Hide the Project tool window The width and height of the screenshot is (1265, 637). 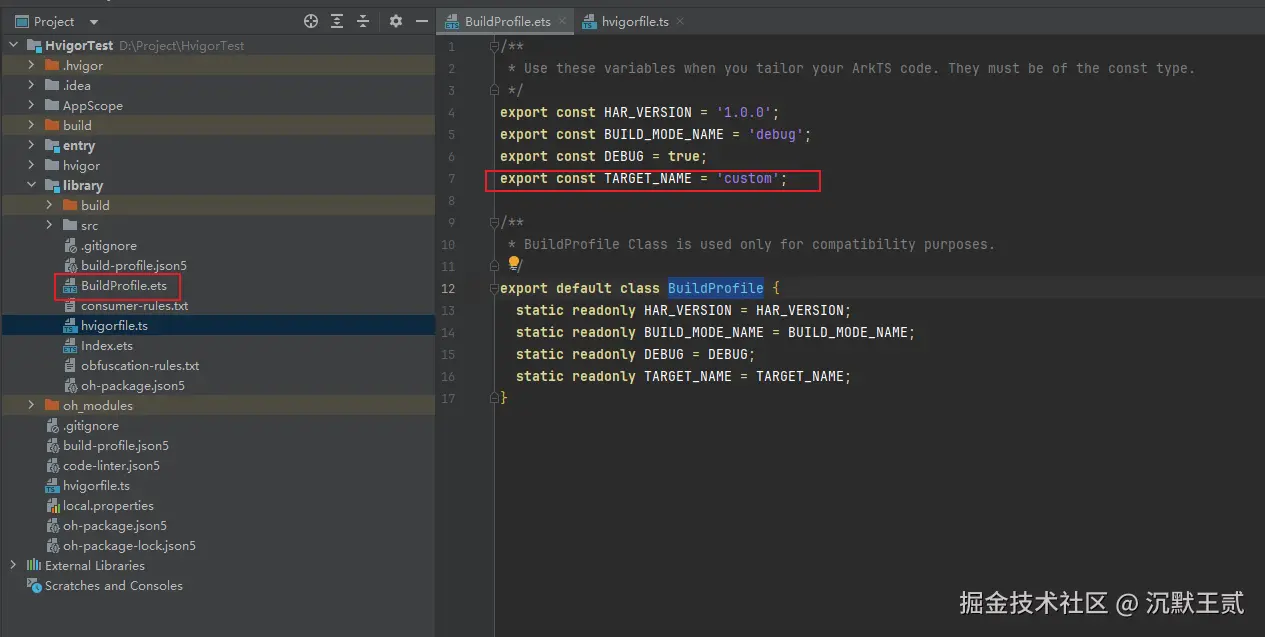pos(421,21)
